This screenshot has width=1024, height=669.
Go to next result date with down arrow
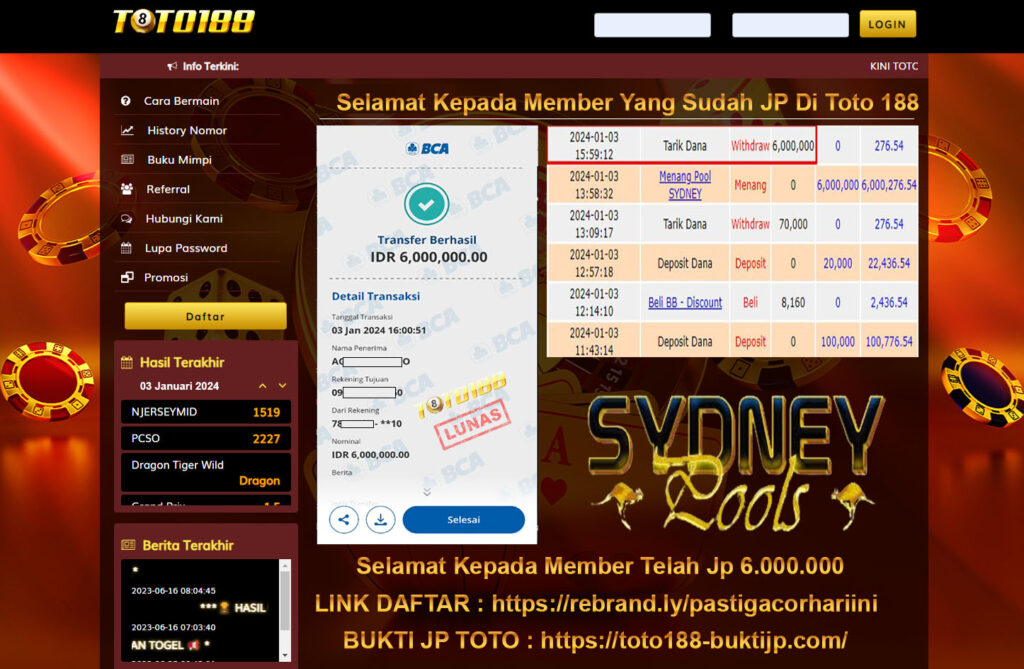282,386
